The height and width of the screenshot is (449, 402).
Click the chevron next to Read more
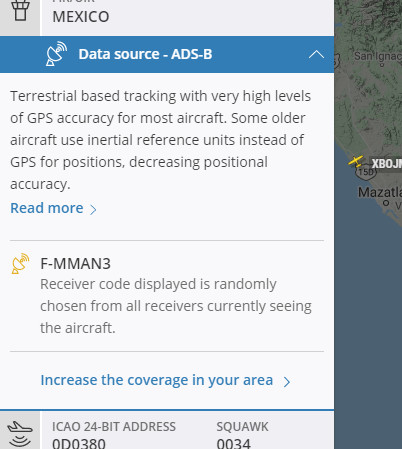pos(93,210)
